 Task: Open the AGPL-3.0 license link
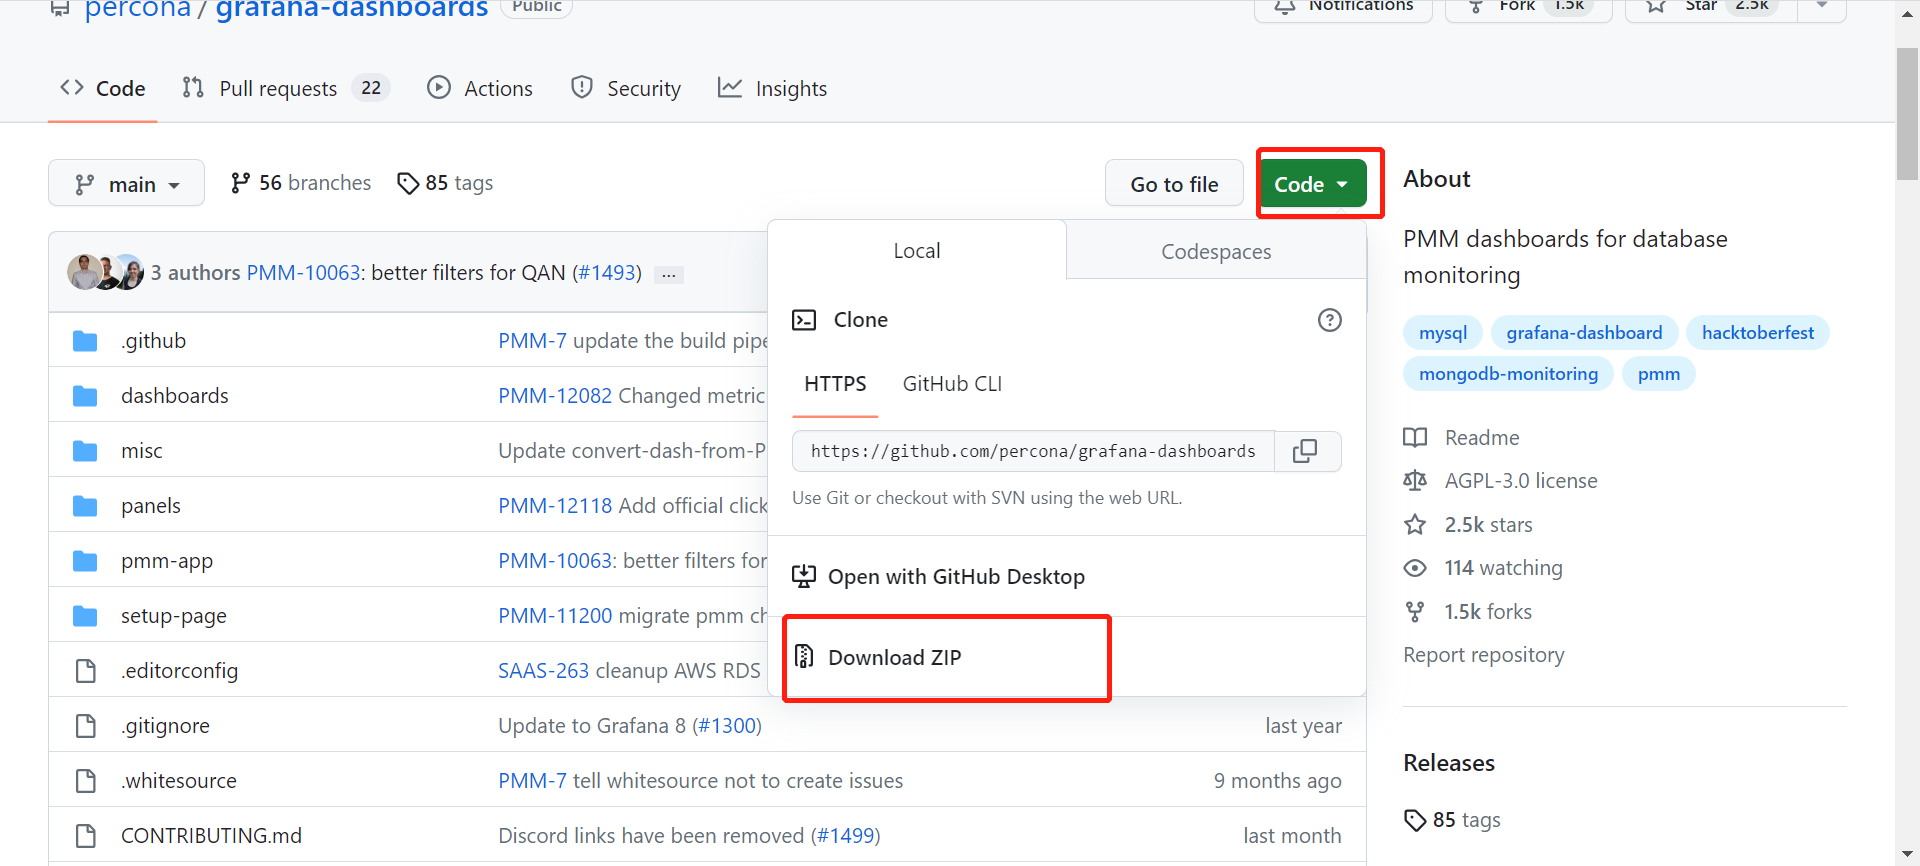pos(1501,481)
